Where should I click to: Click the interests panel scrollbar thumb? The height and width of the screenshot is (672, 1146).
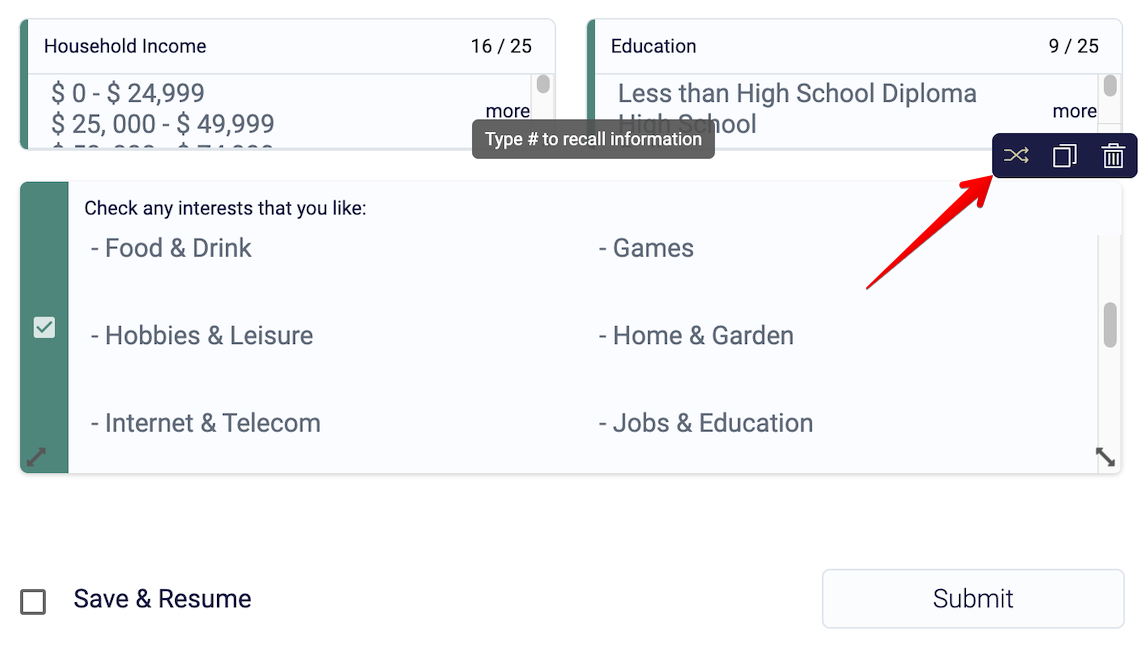click(x=1109, y=324)
